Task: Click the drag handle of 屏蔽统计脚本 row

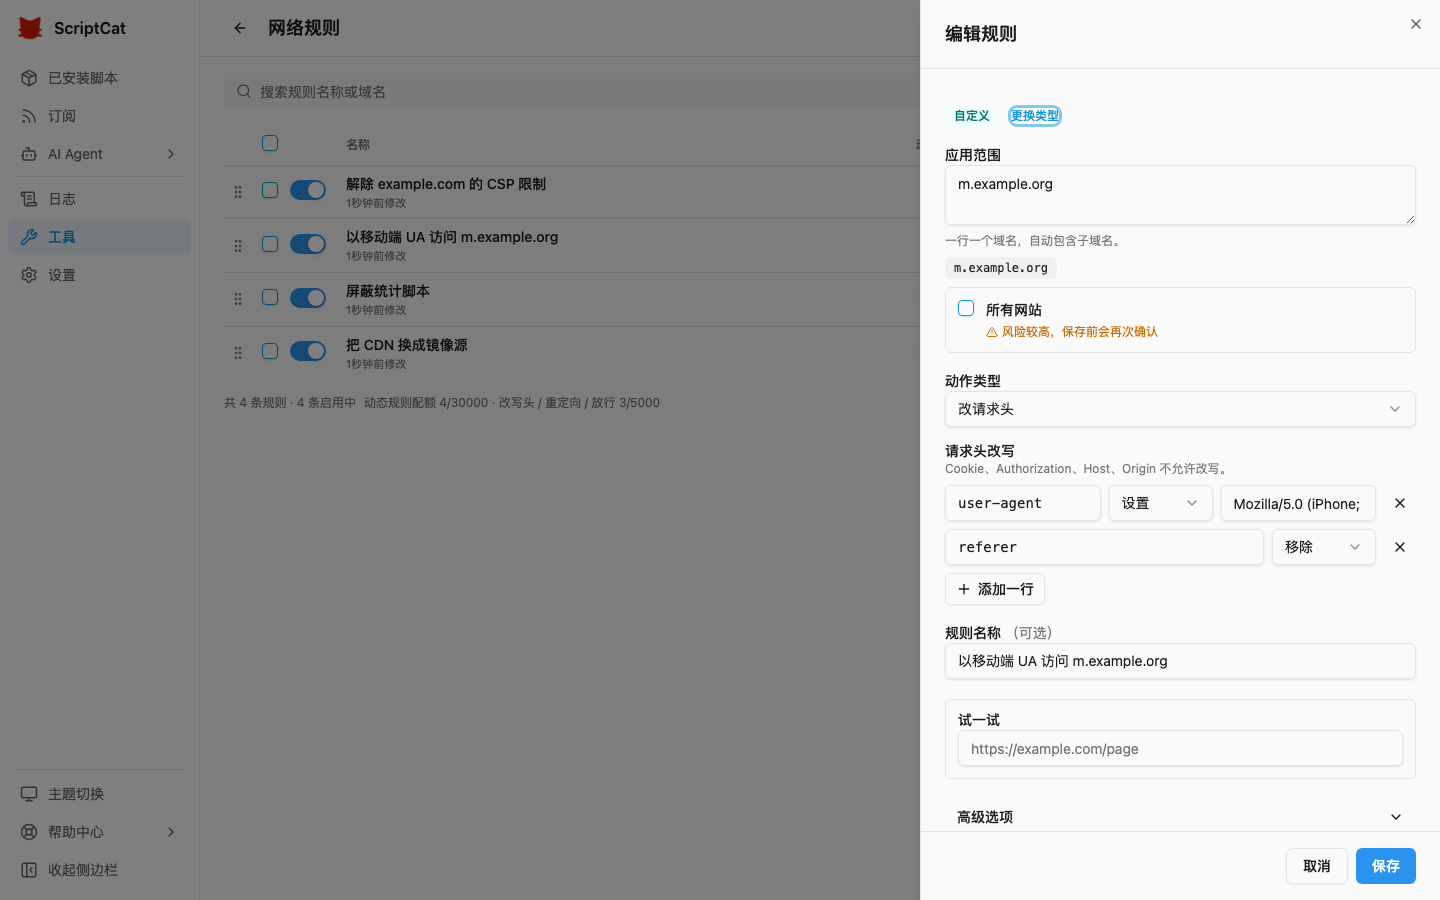Action: (x=238, y=299)
